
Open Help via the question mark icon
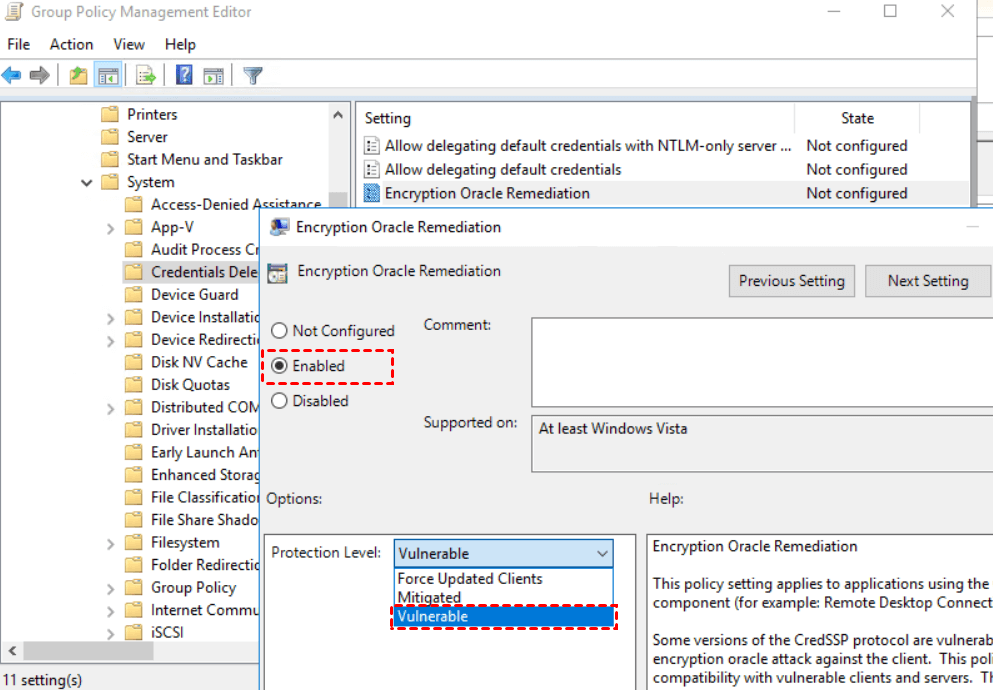click(x=184, y=75)
